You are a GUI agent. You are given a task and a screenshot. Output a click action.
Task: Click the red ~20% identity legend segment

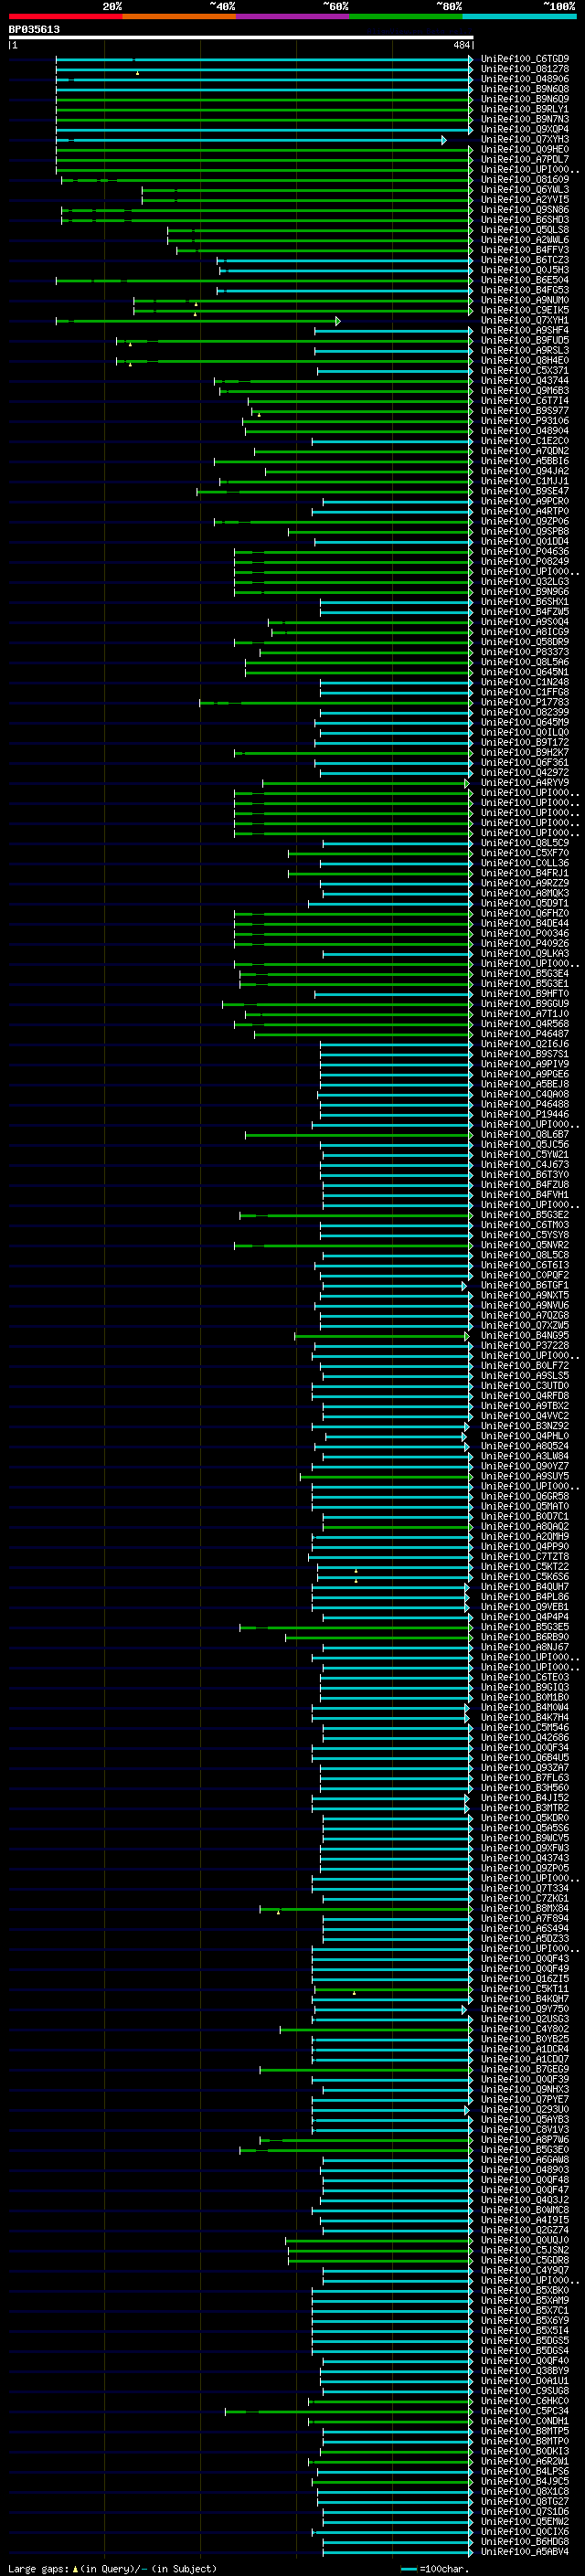(x=65, y=16)
